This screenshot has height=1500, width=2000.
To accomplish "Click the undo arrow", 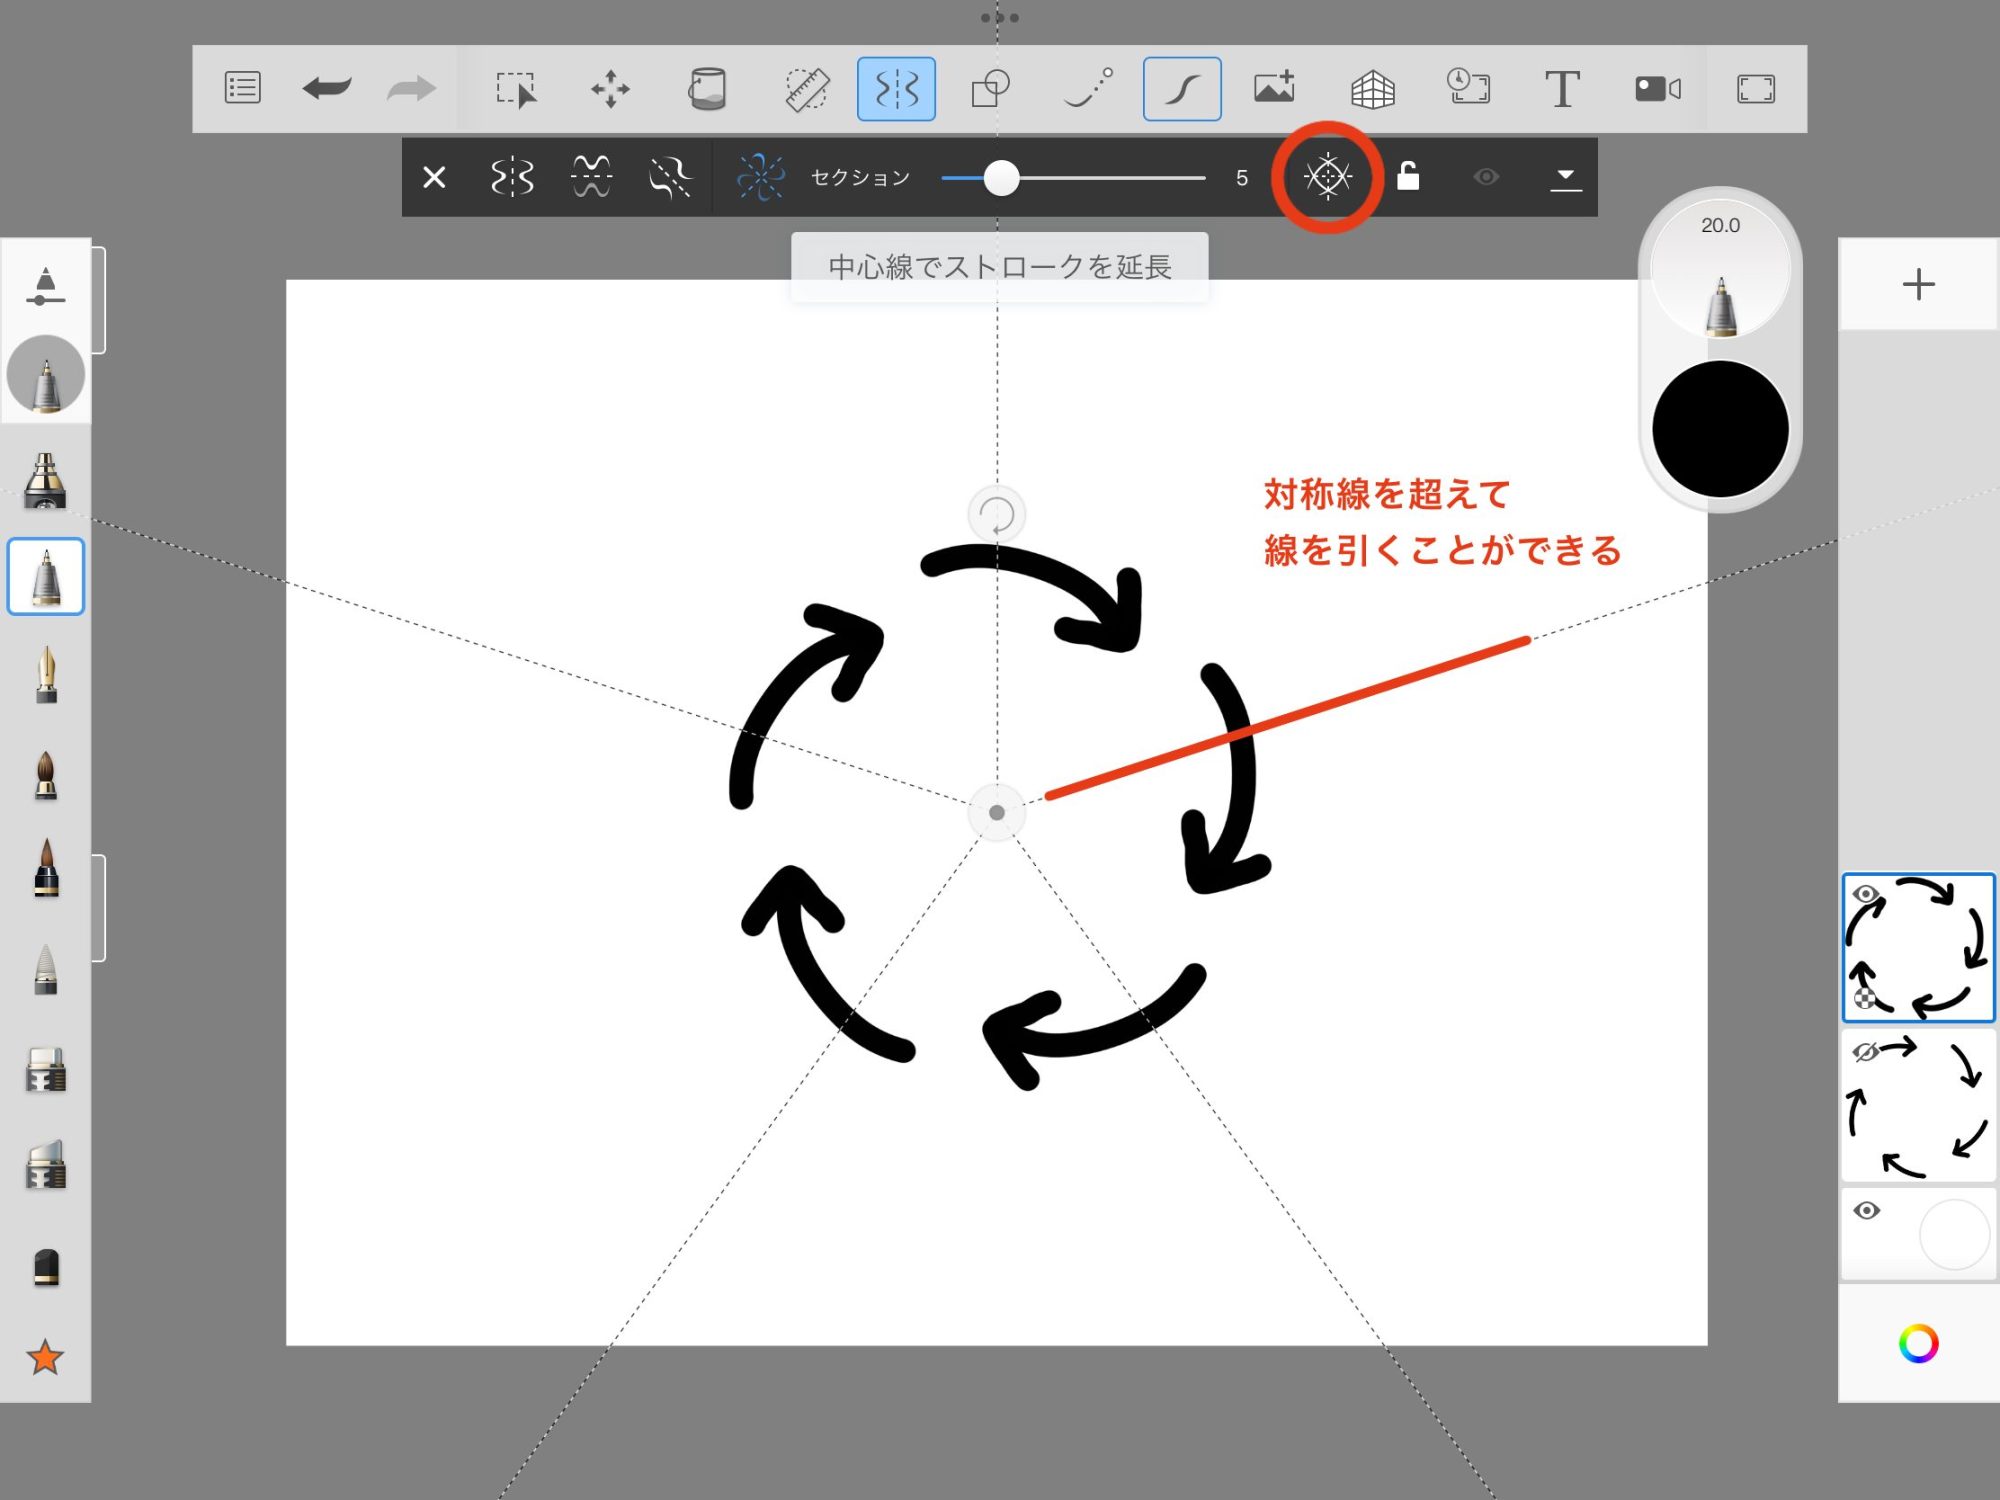I will coord(326,89).
